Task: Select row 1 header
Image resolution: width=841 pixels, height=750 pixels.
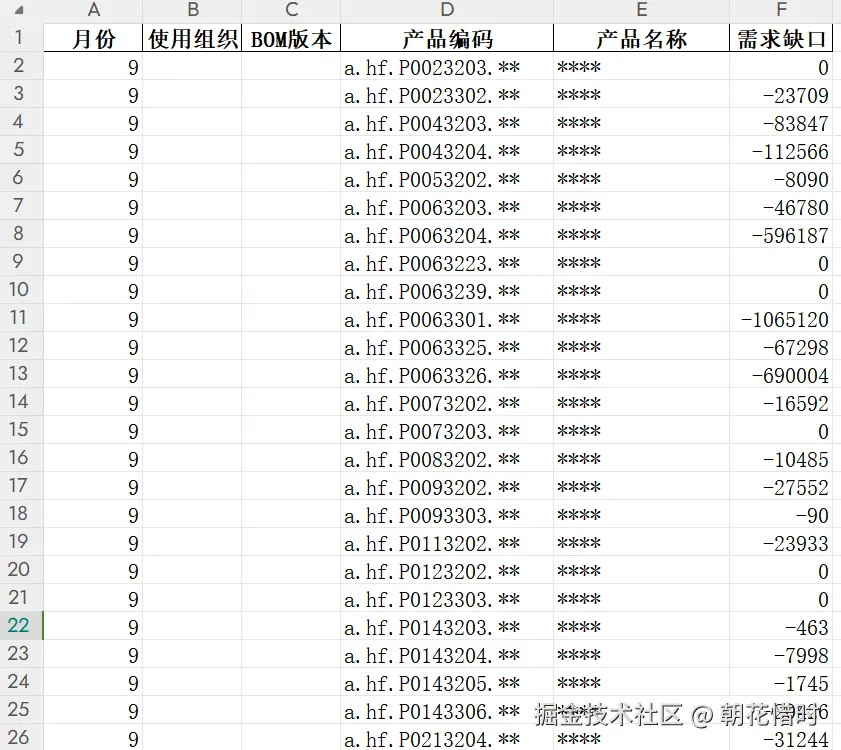Action: 19,38
